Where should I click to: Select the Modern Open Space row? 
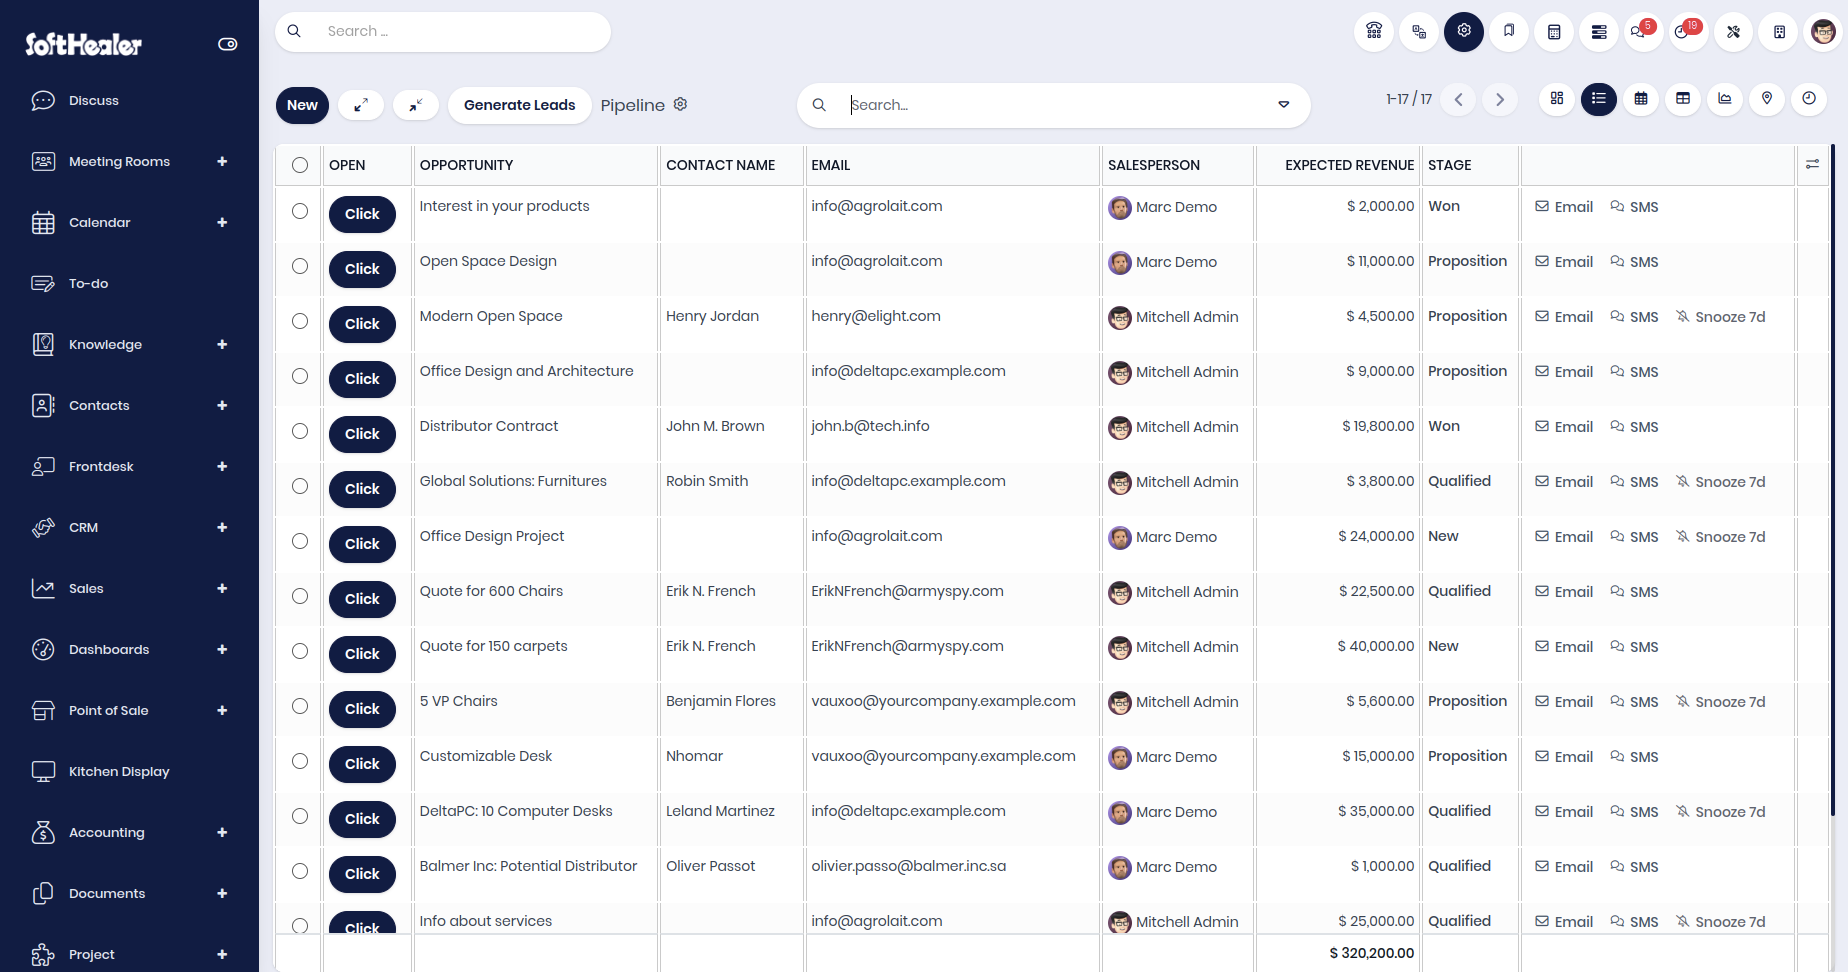[x=300, y=321]
